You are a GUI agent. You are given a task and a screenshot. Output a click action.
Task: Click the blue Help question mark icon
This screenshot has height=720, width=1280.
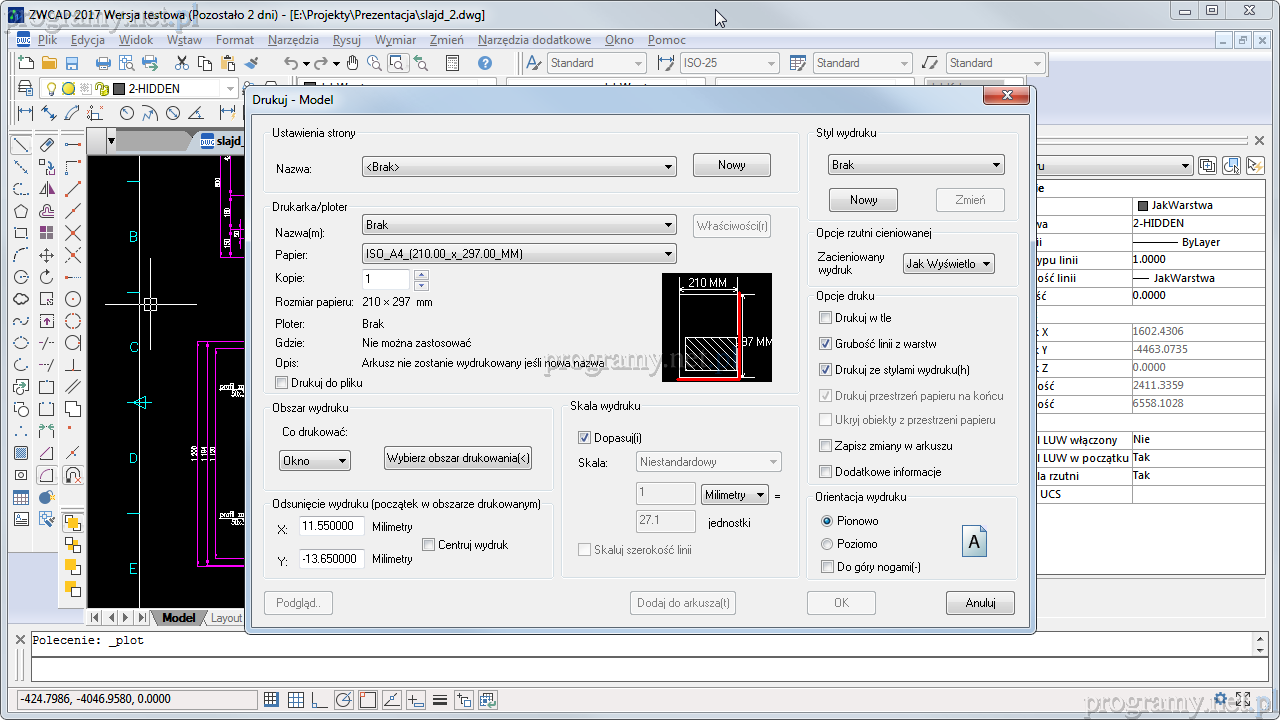pyautogui.click(x=485, y=63)
